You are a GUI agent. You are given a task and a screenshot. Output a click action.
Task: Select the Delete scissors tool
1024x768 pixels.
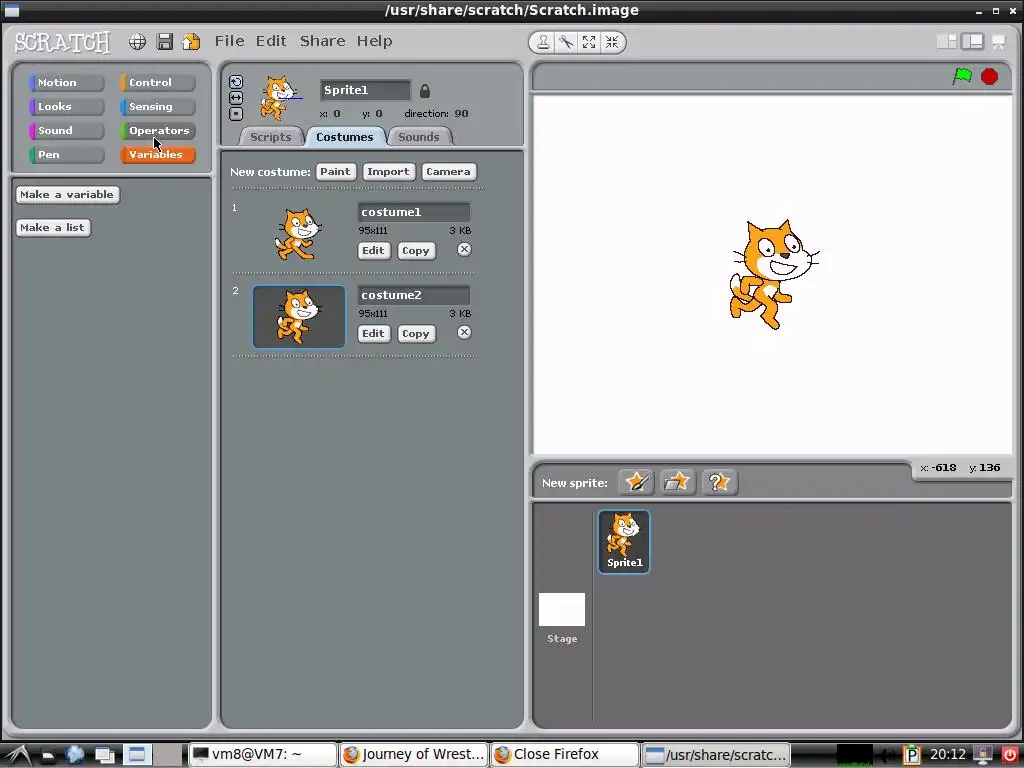pyautogui.click(x=566, y=42)
